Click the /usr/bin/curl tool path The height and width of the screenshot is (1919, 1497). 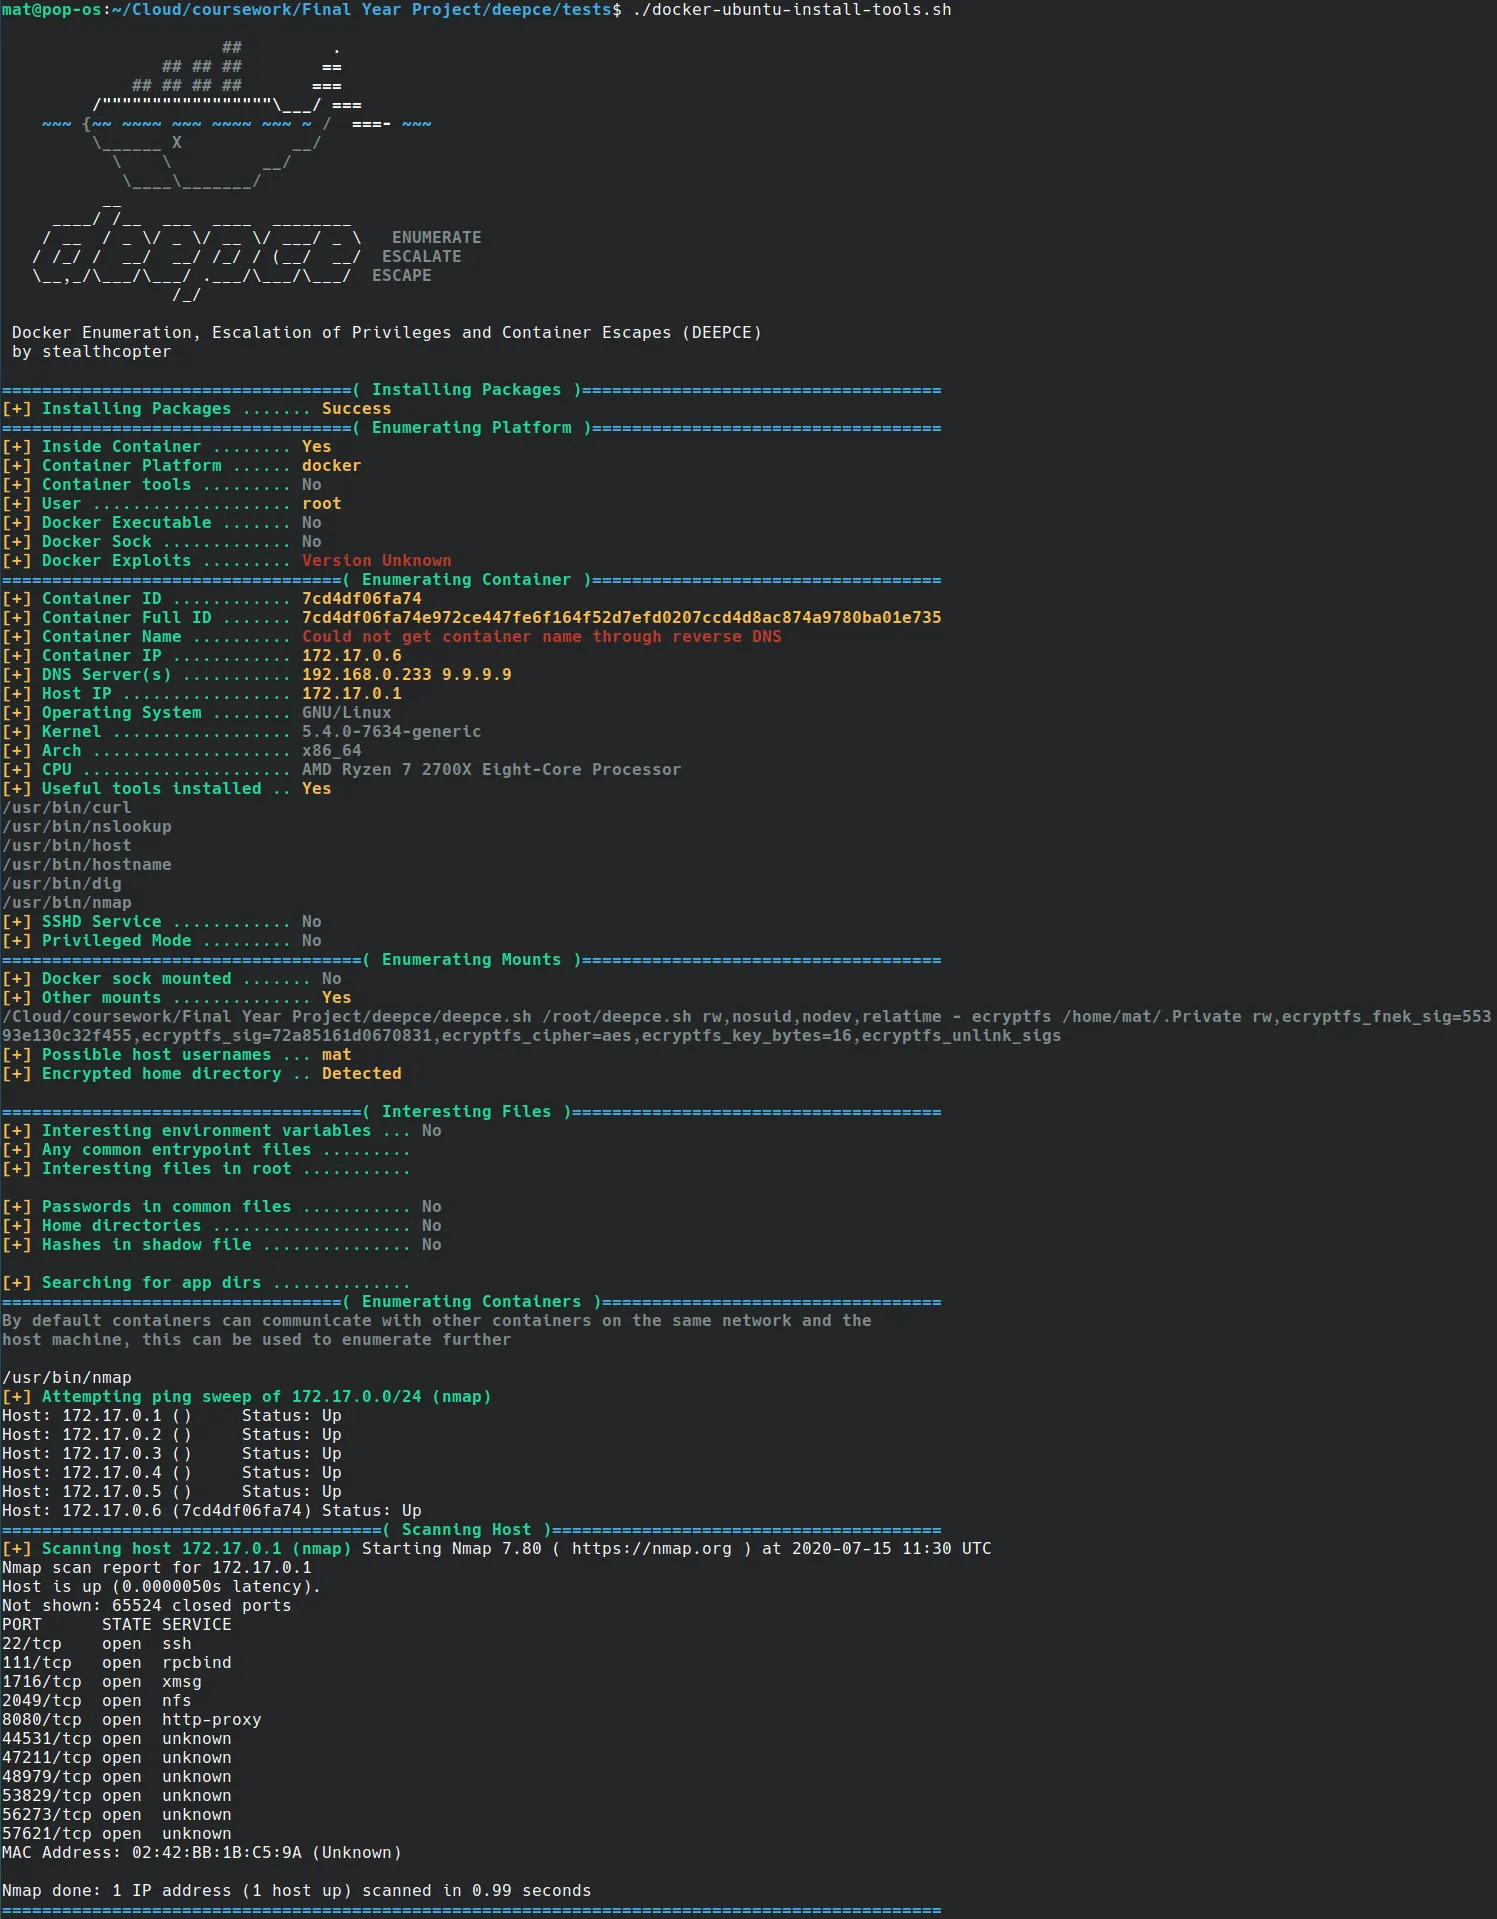pos(67,808)
